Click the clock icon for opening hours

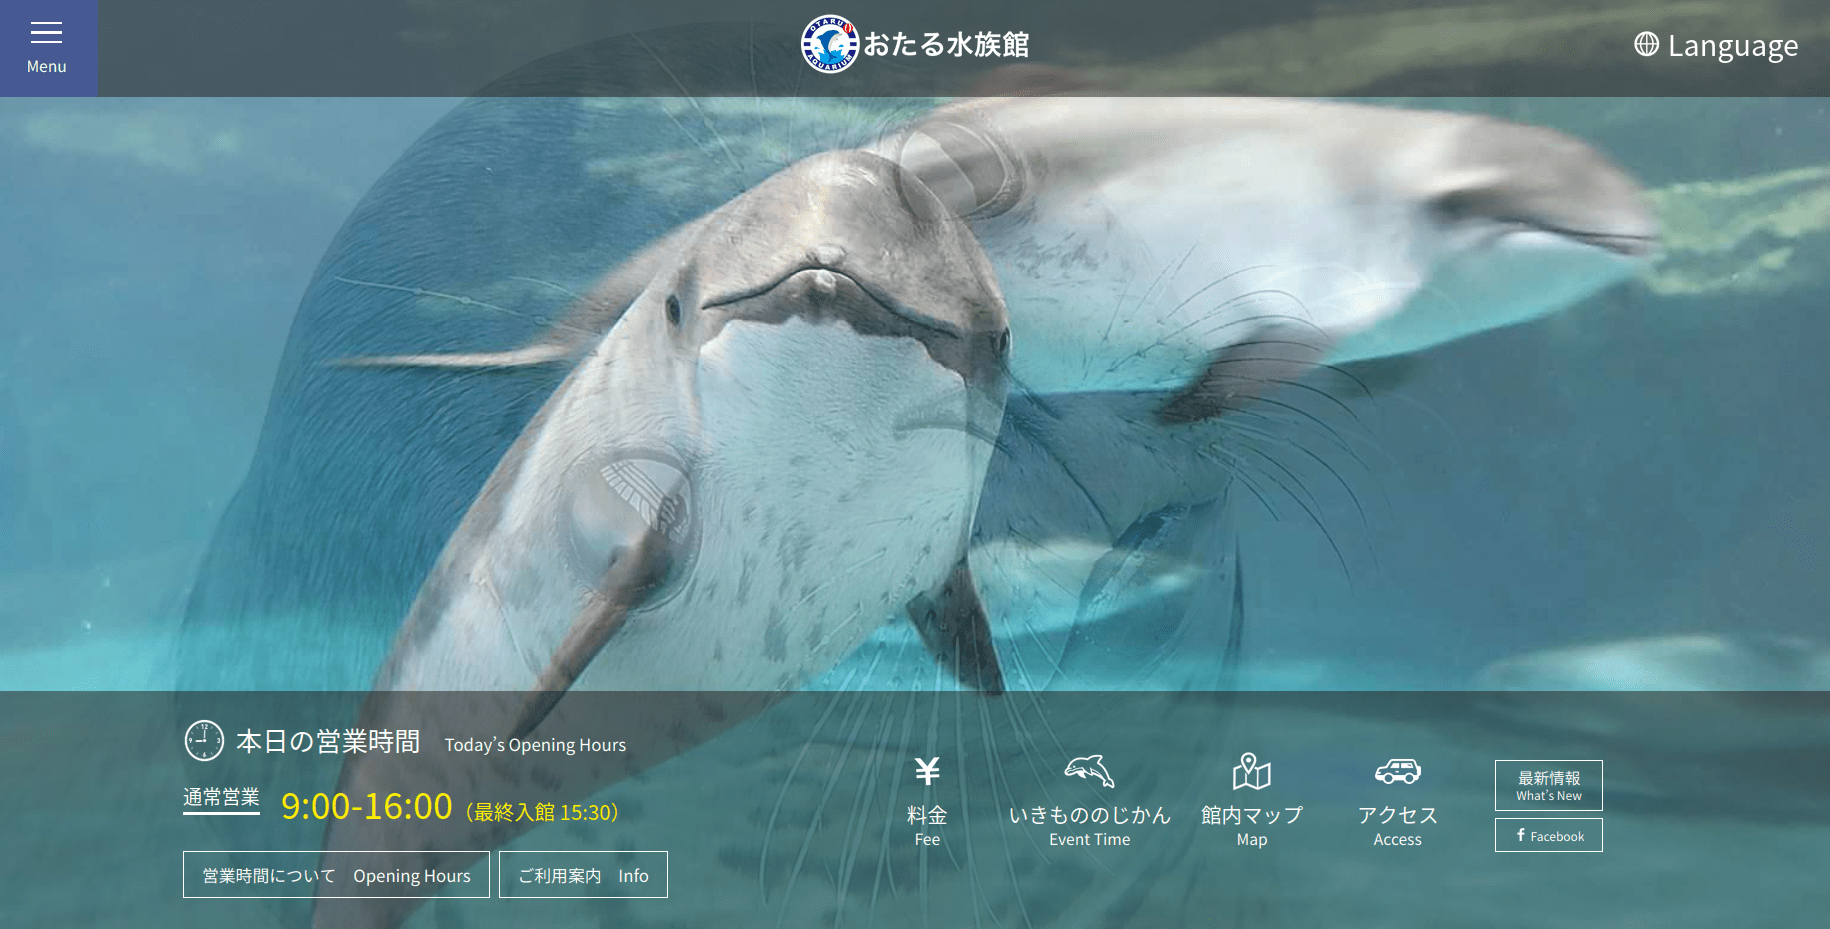204,741
